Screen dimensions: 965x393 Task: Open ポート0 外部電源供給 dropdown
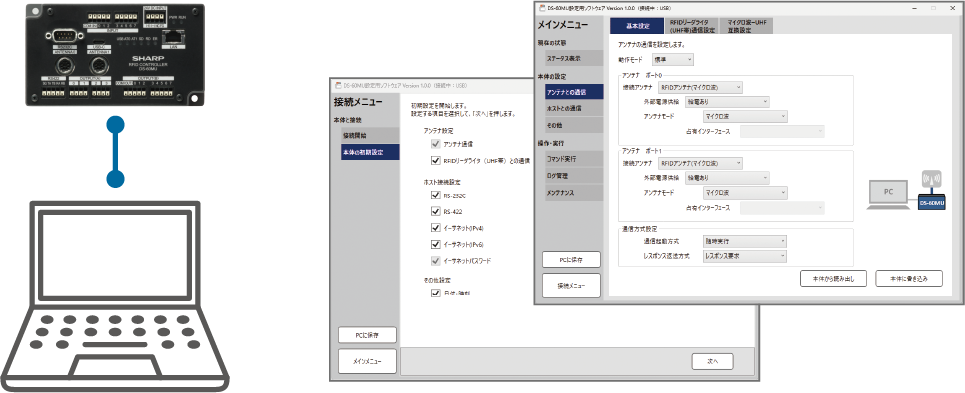click(x=727, y=101)
